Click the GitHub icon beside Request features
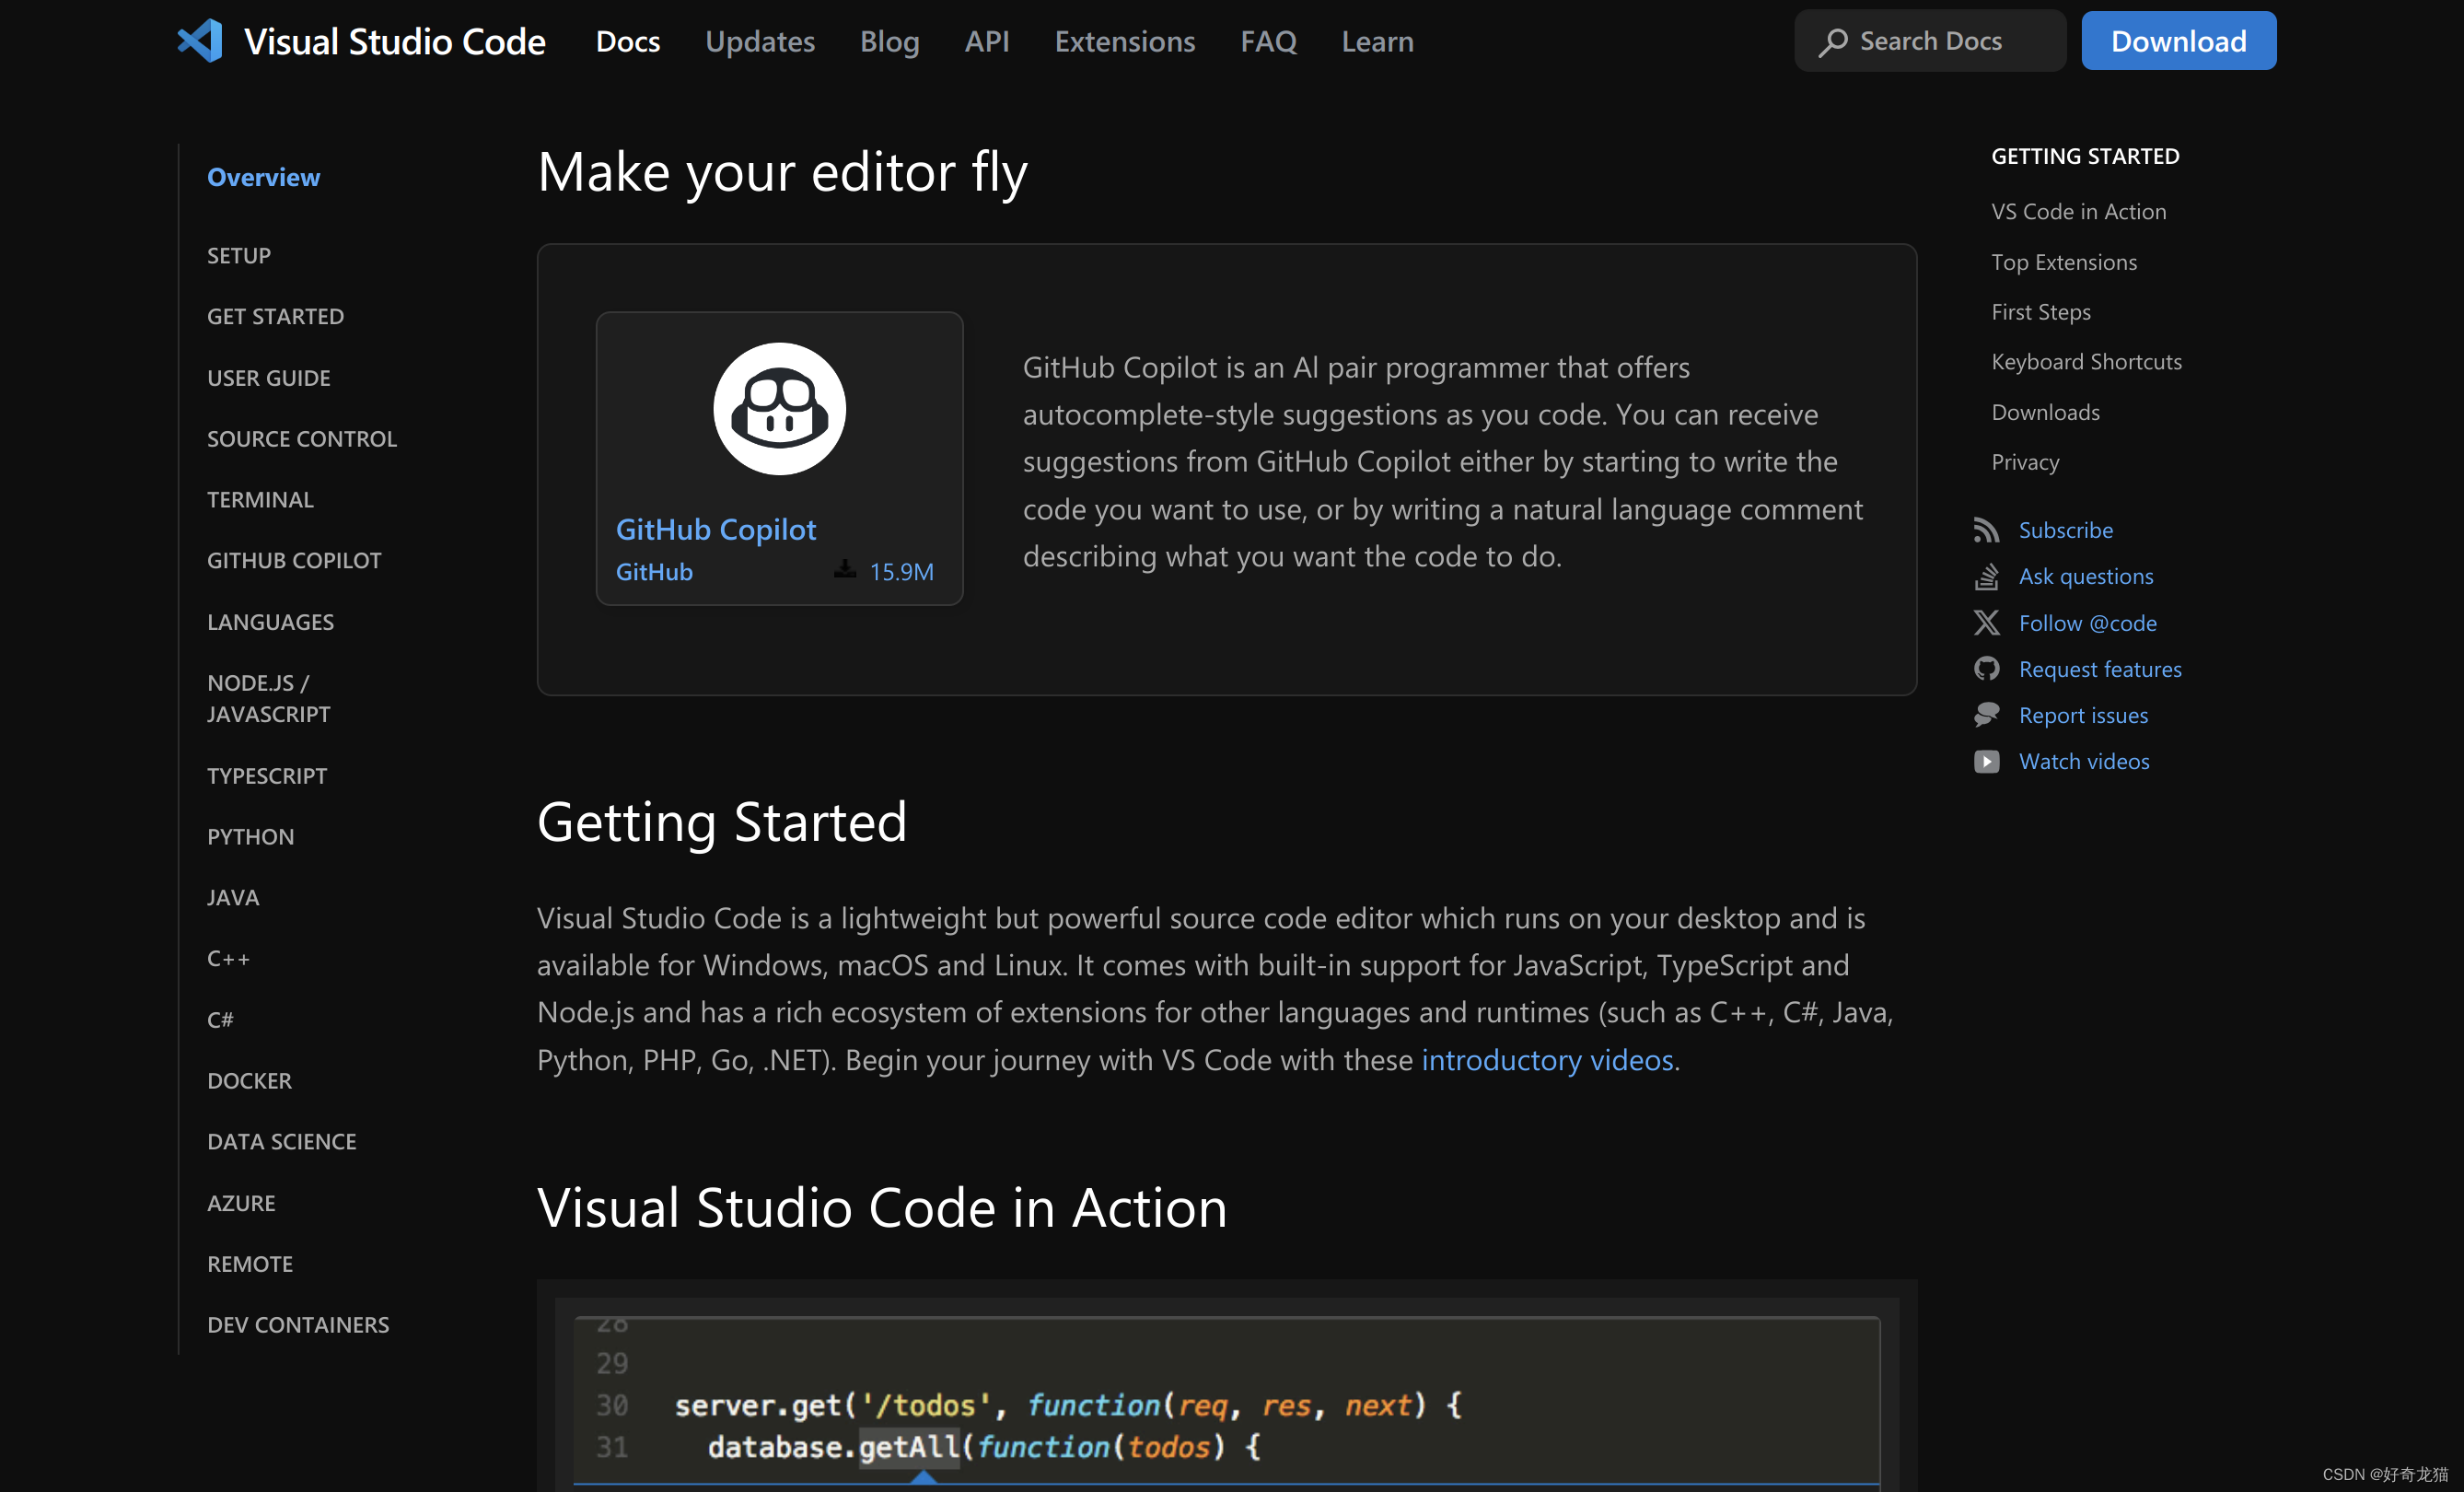2464x1492 pixels. pos(1986,669)
